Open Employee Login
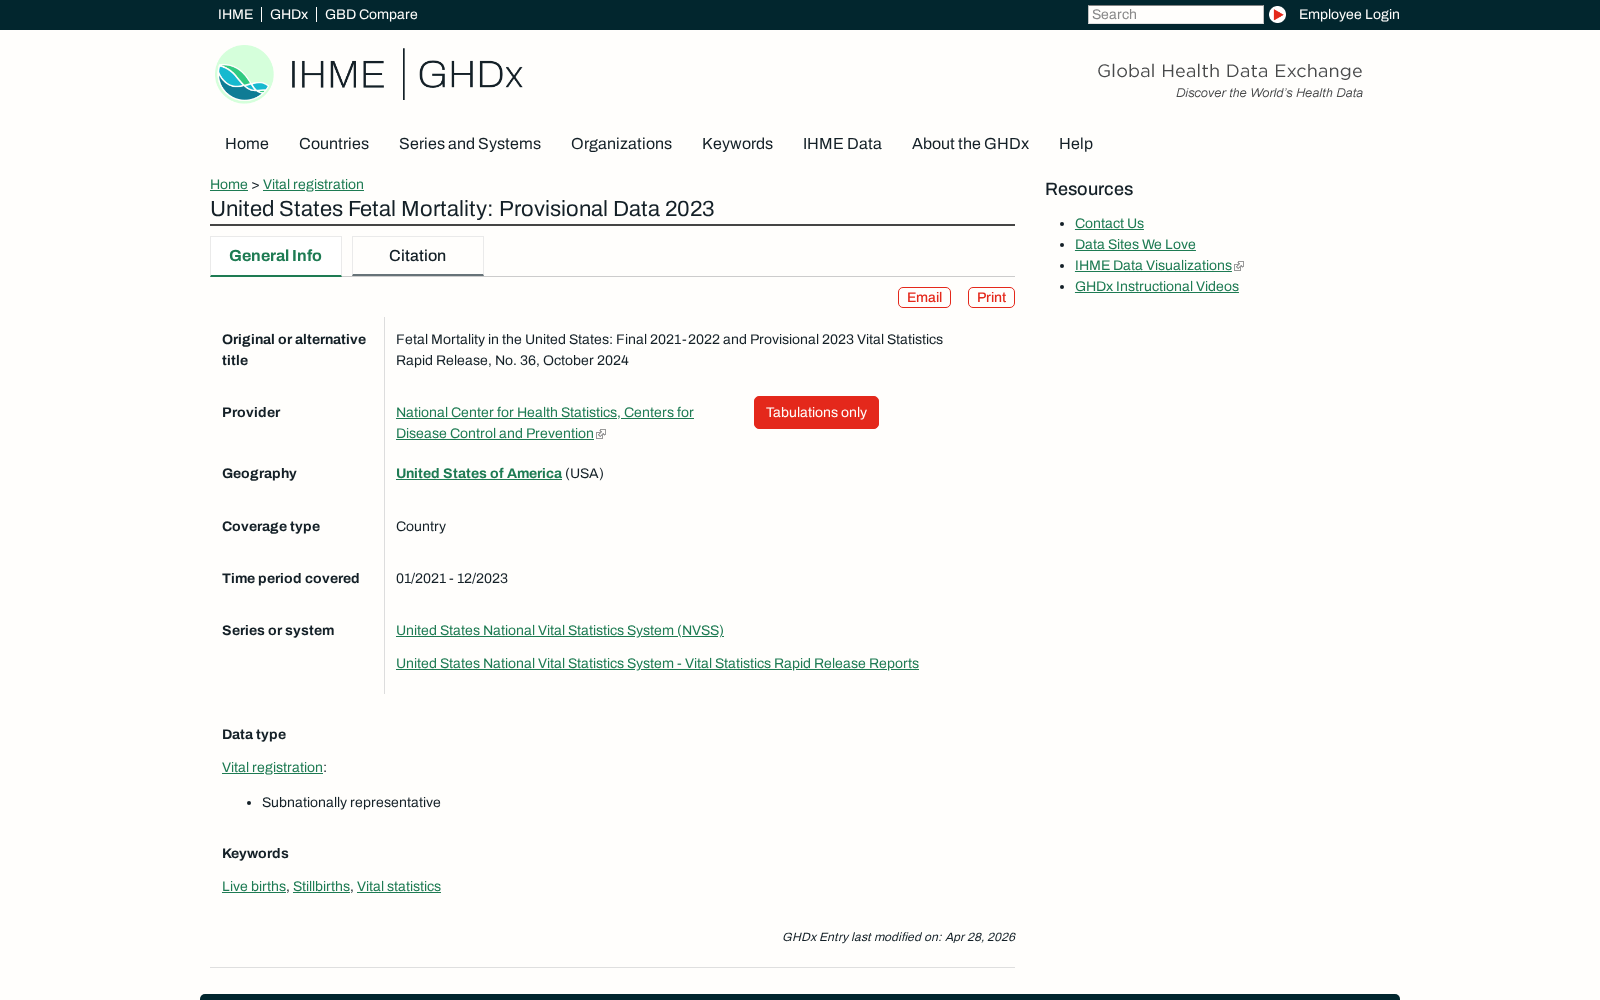The width and height of the screenshot is (1600, 1000). point(1349,14)
